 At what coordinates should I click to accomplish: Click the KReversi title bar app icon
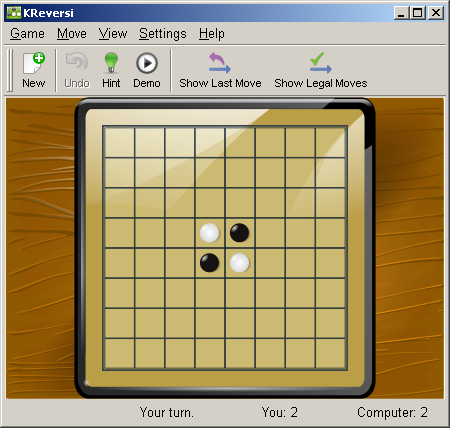tap(14, 13)
